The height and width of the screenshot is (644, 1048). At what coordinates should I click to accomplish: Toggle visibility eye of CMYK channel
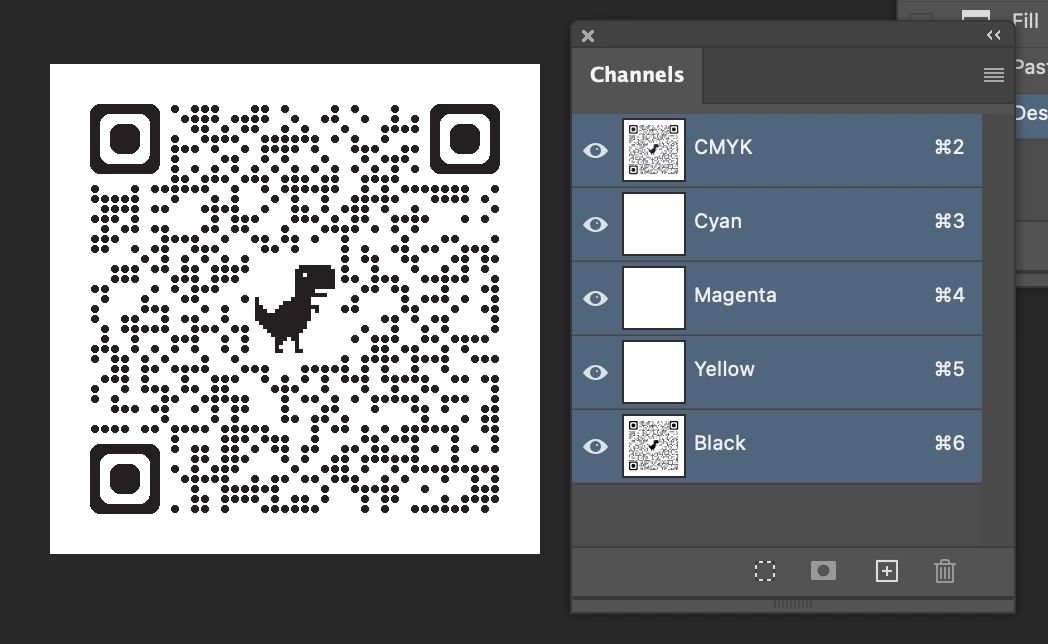point(595,150)
